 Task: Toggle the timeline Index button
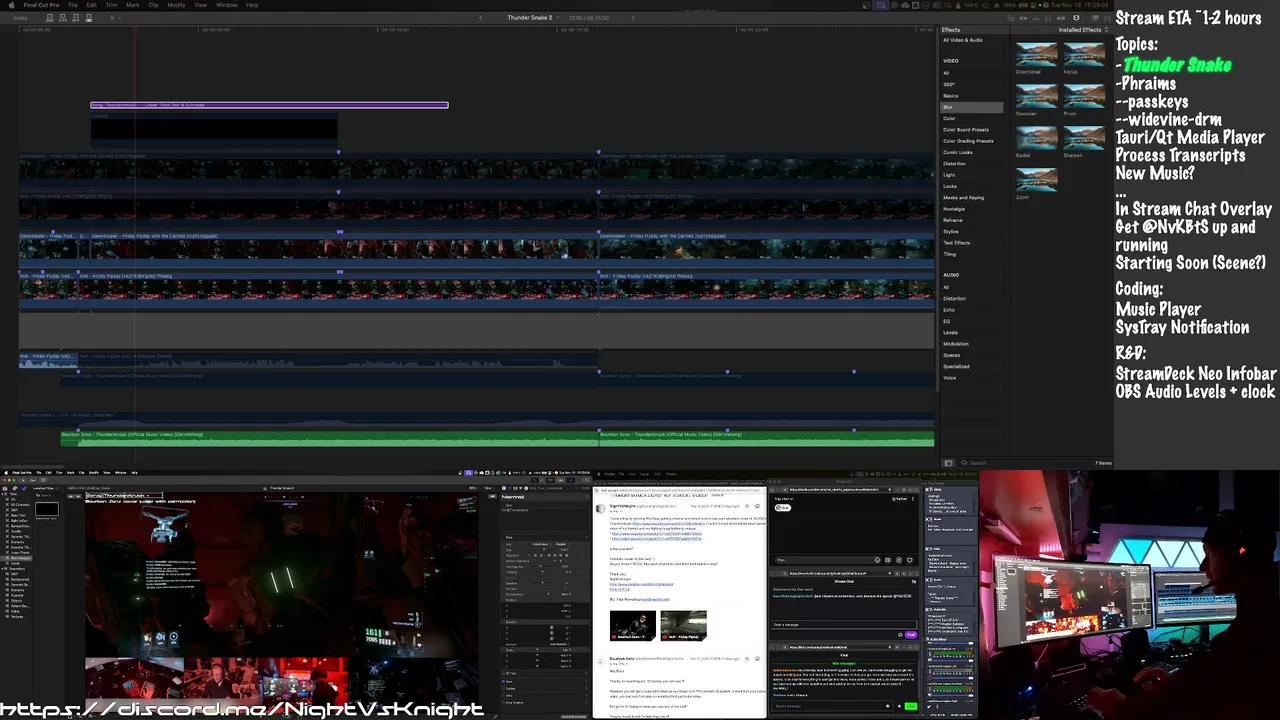click(x=20, y=18)
